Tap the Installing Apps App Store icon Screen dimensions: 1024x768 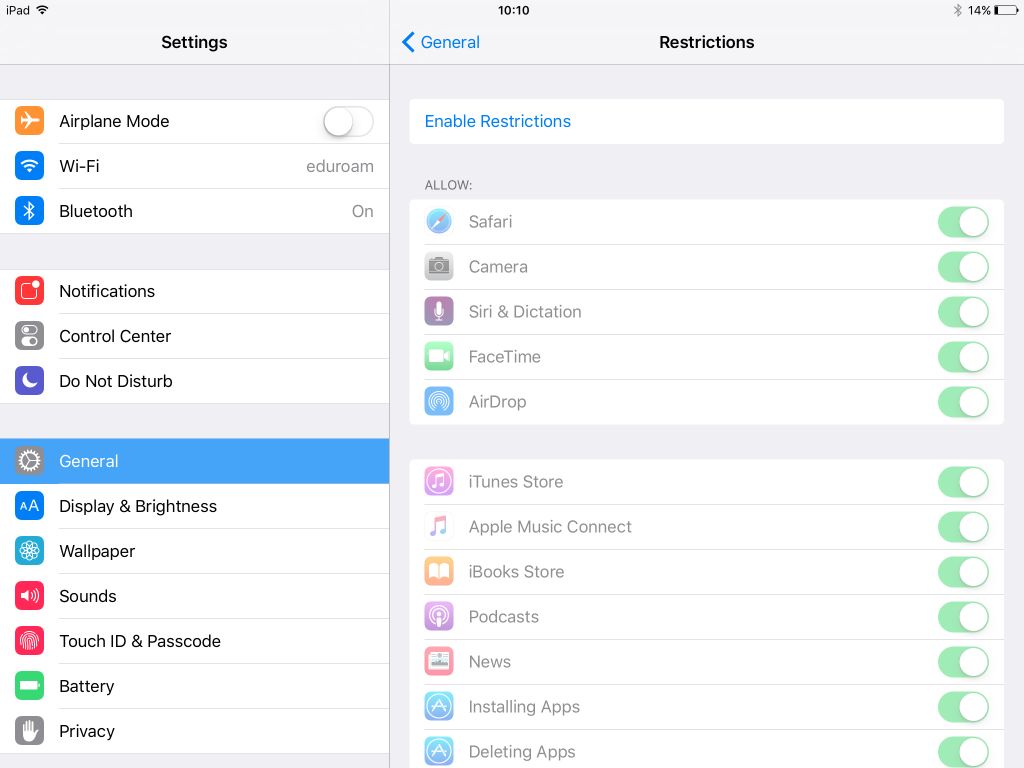point(439,707)
